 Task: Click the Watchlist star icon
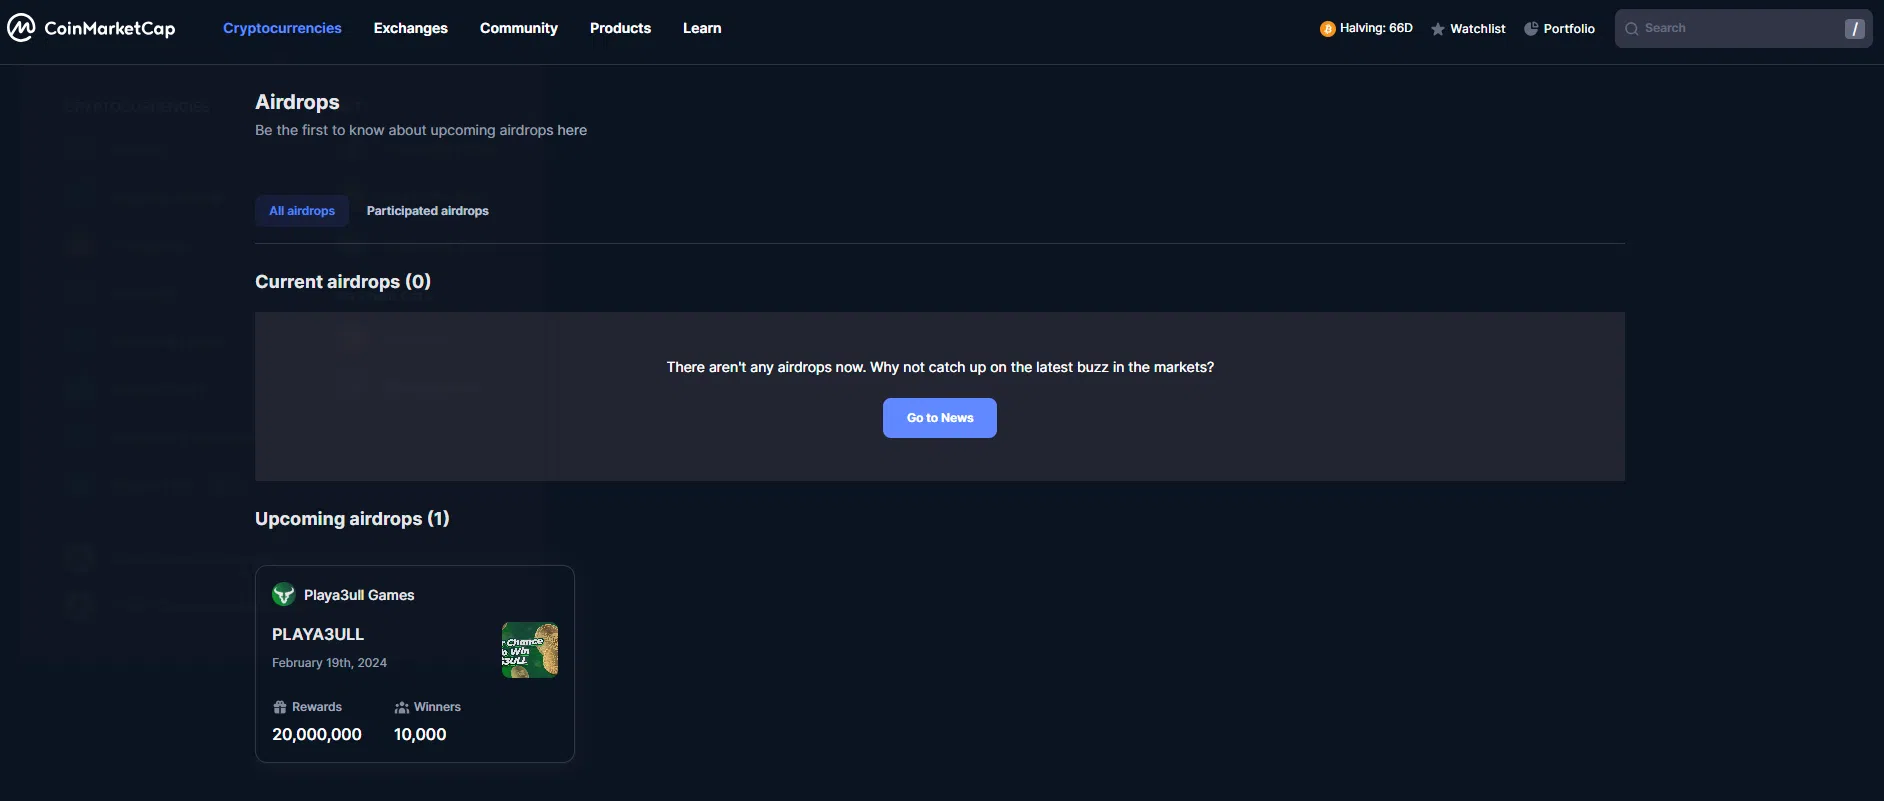tap(1438, 29)
